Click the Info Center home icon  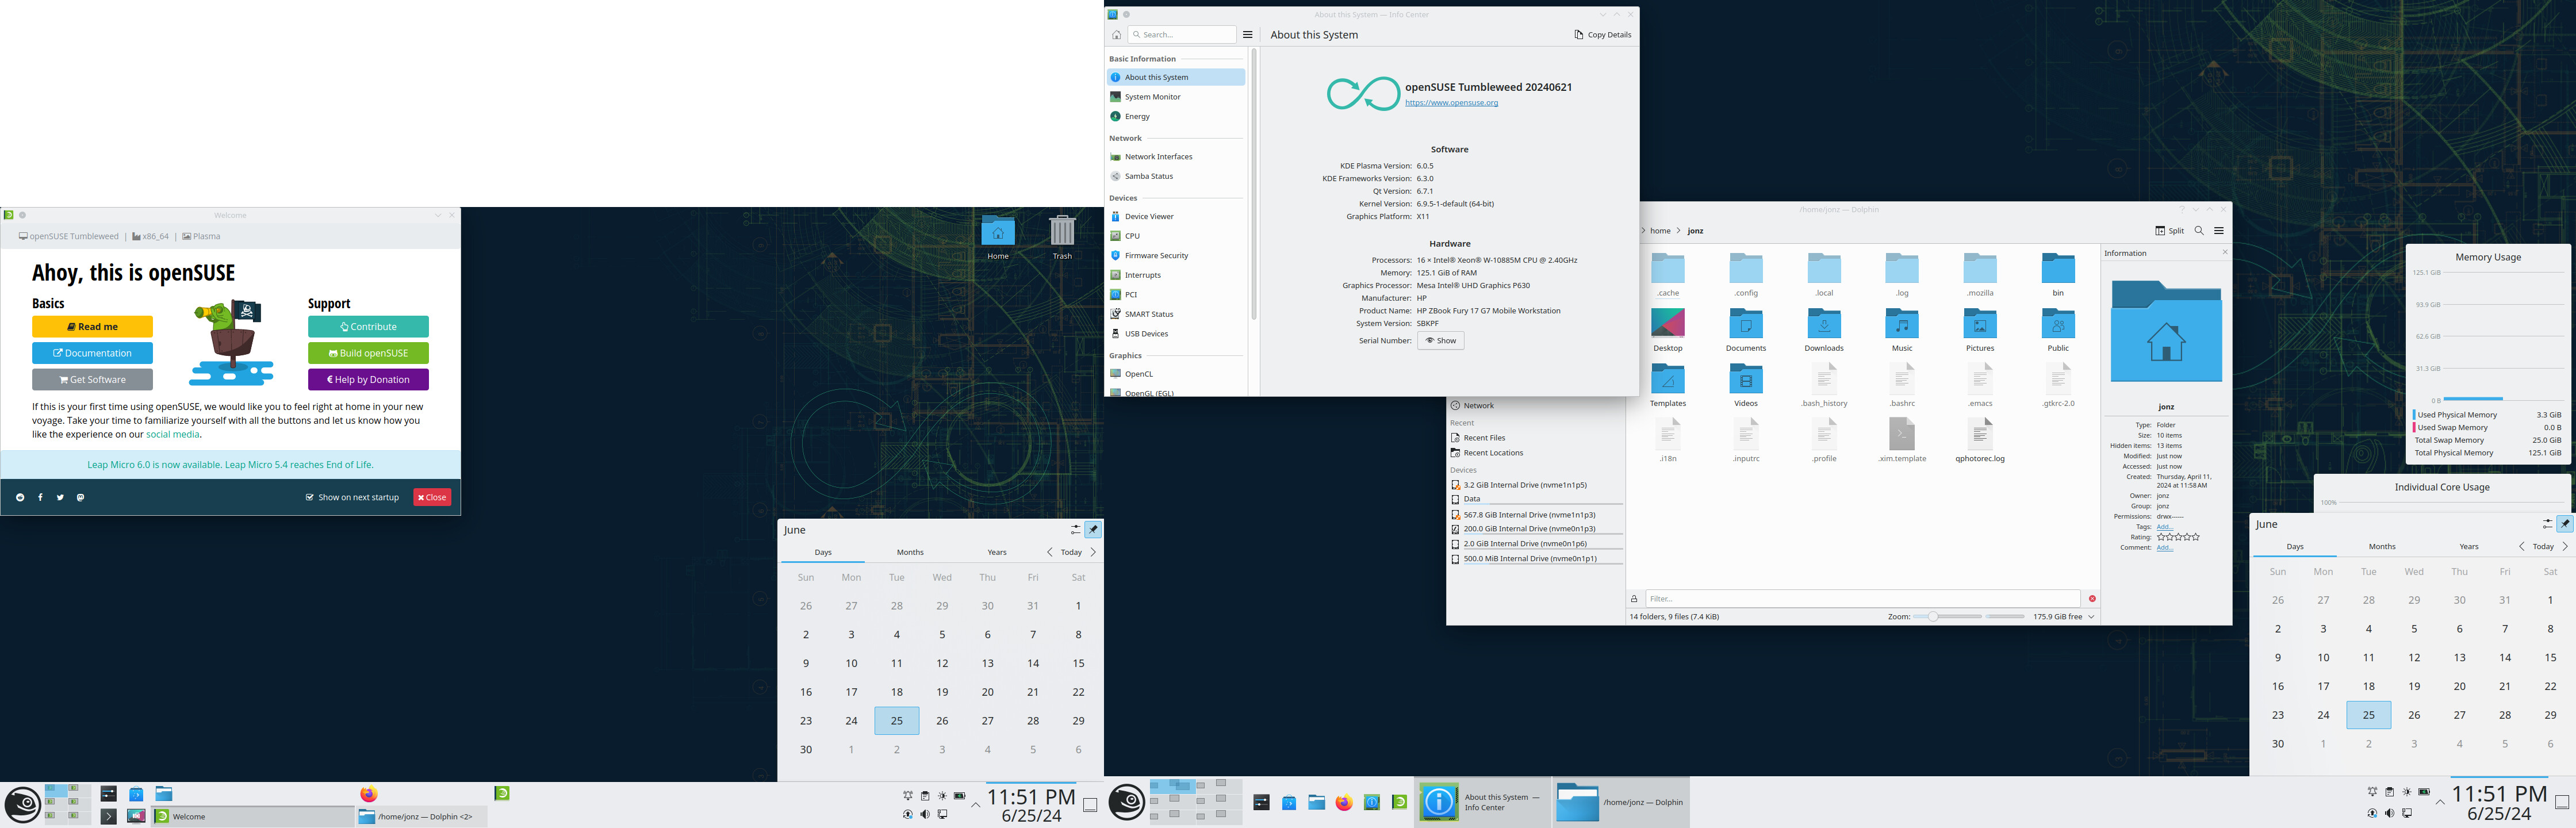1116,35
